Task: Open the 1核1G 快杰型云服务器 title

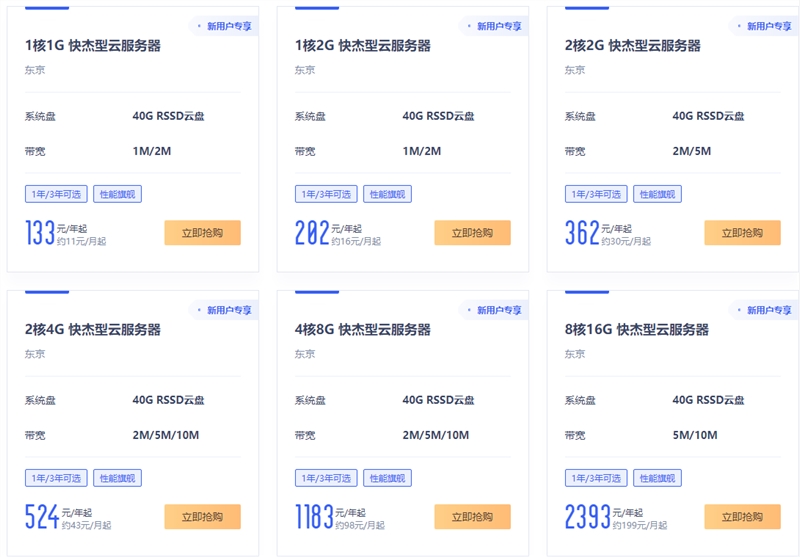Action: (x=93, y=45)
